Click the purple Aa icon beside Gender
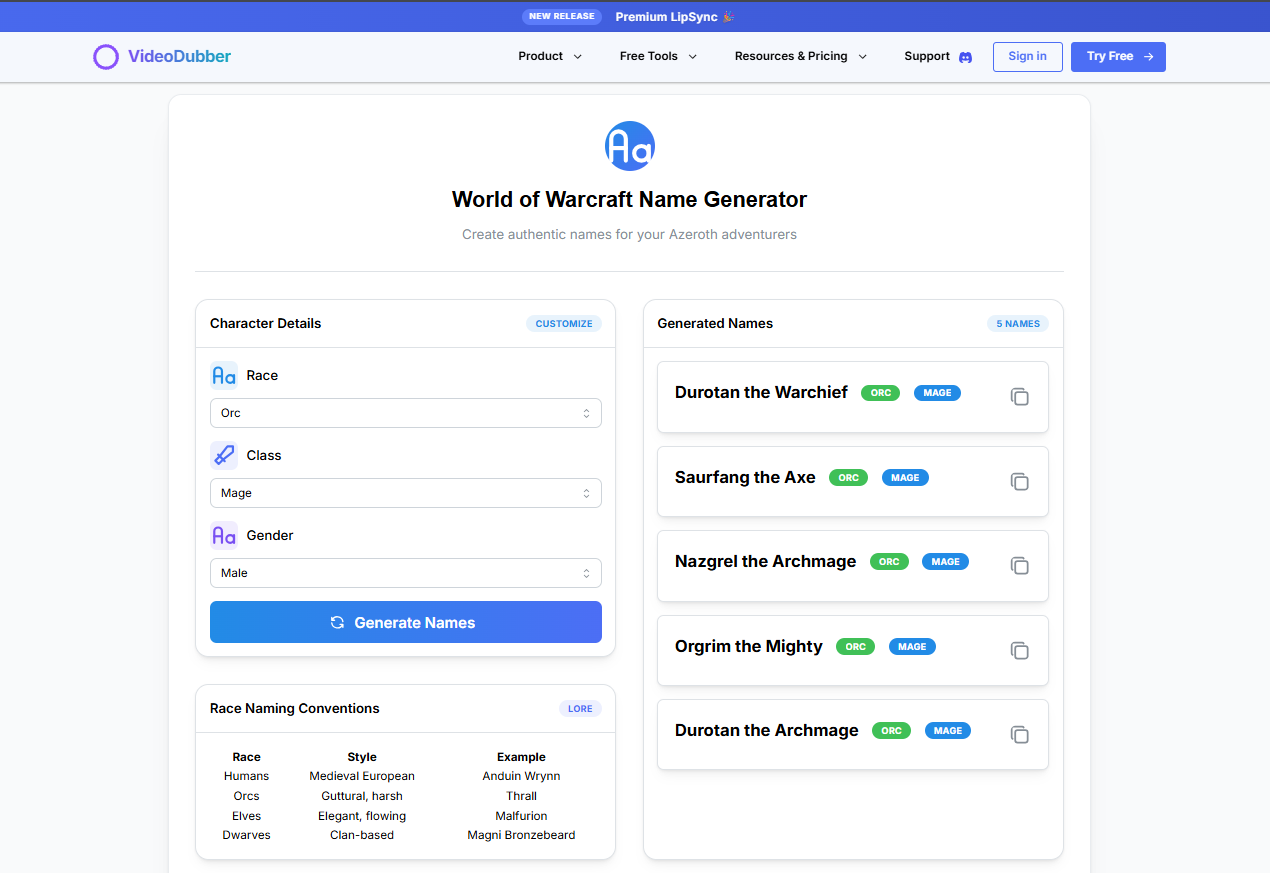 click(x=224, y=535)
